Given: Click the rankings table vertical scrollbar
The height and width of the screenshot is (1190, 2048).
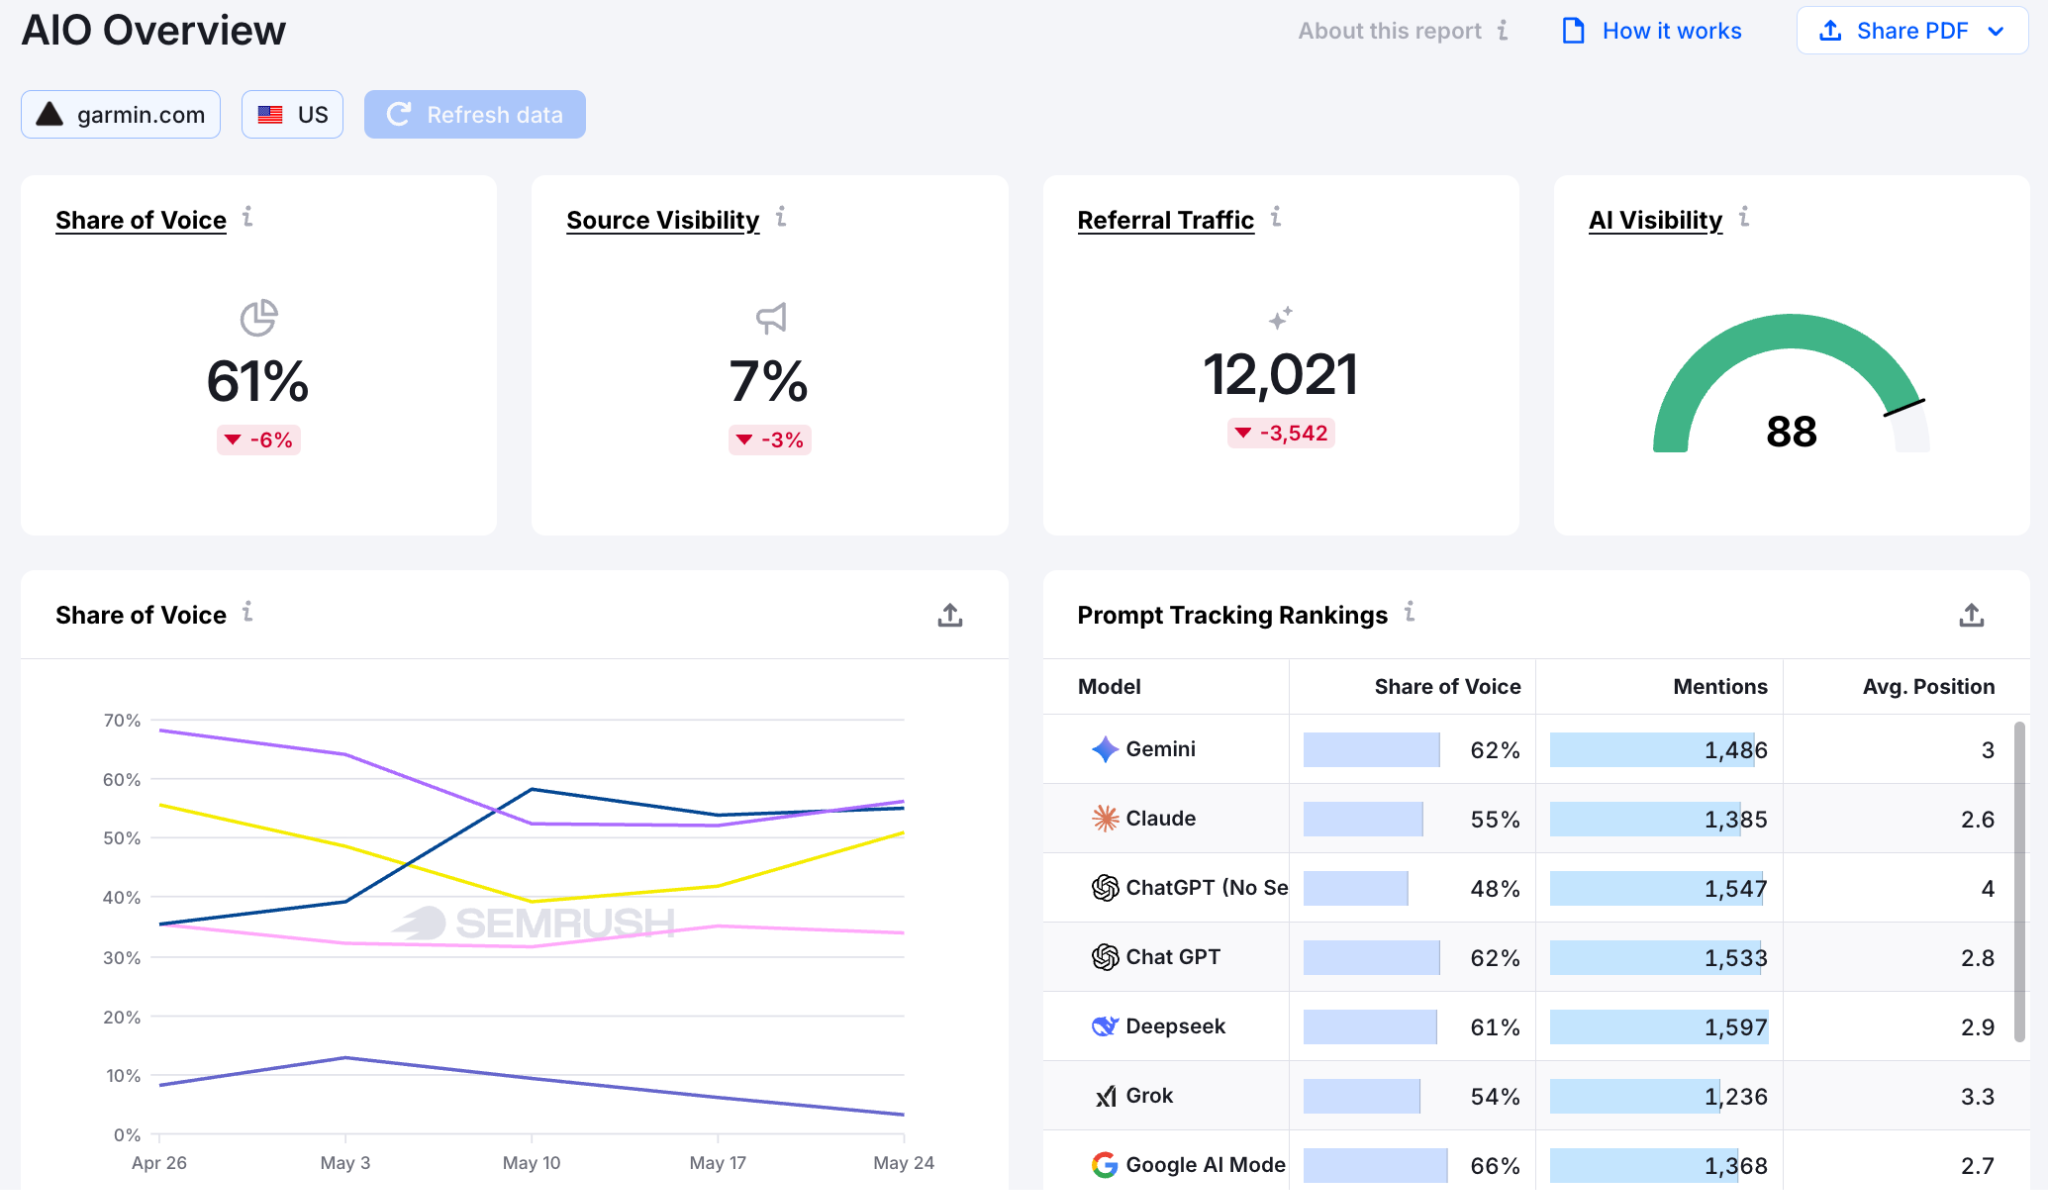Looking at the screenshot, I should pyautogui.click(x=2019, y=882).
